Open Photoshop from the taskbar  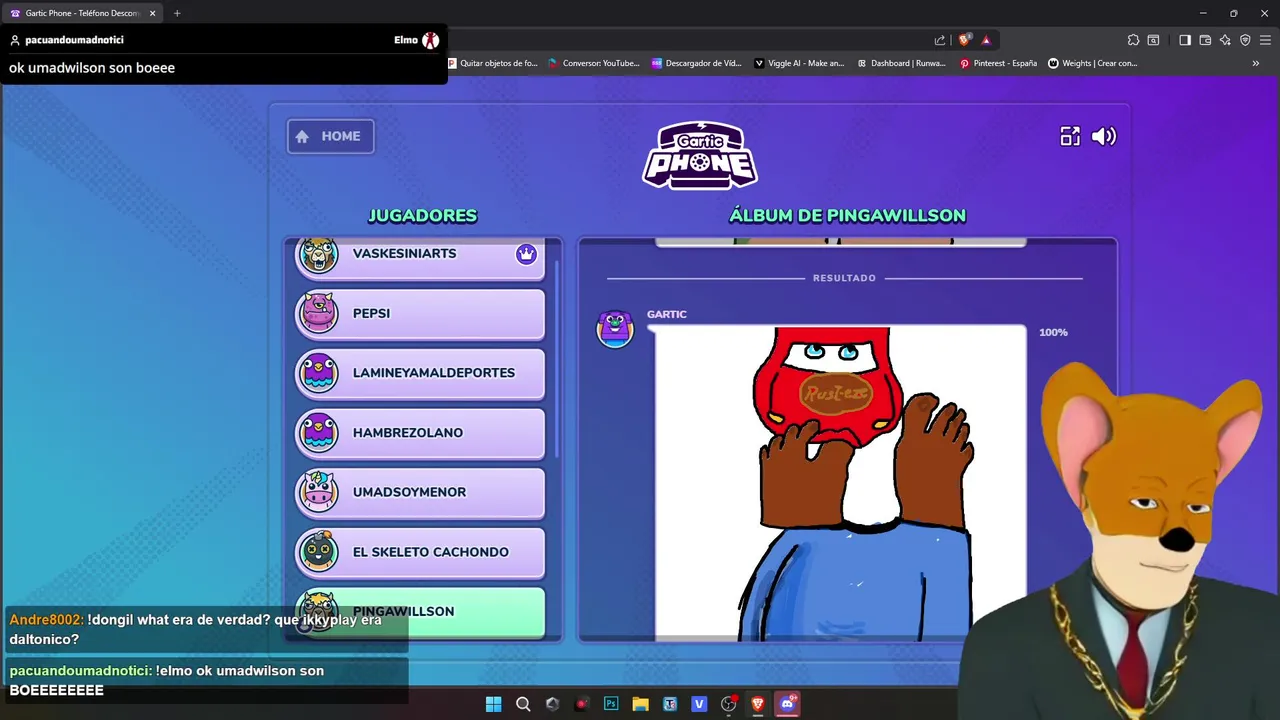click(x=611, y=704)
